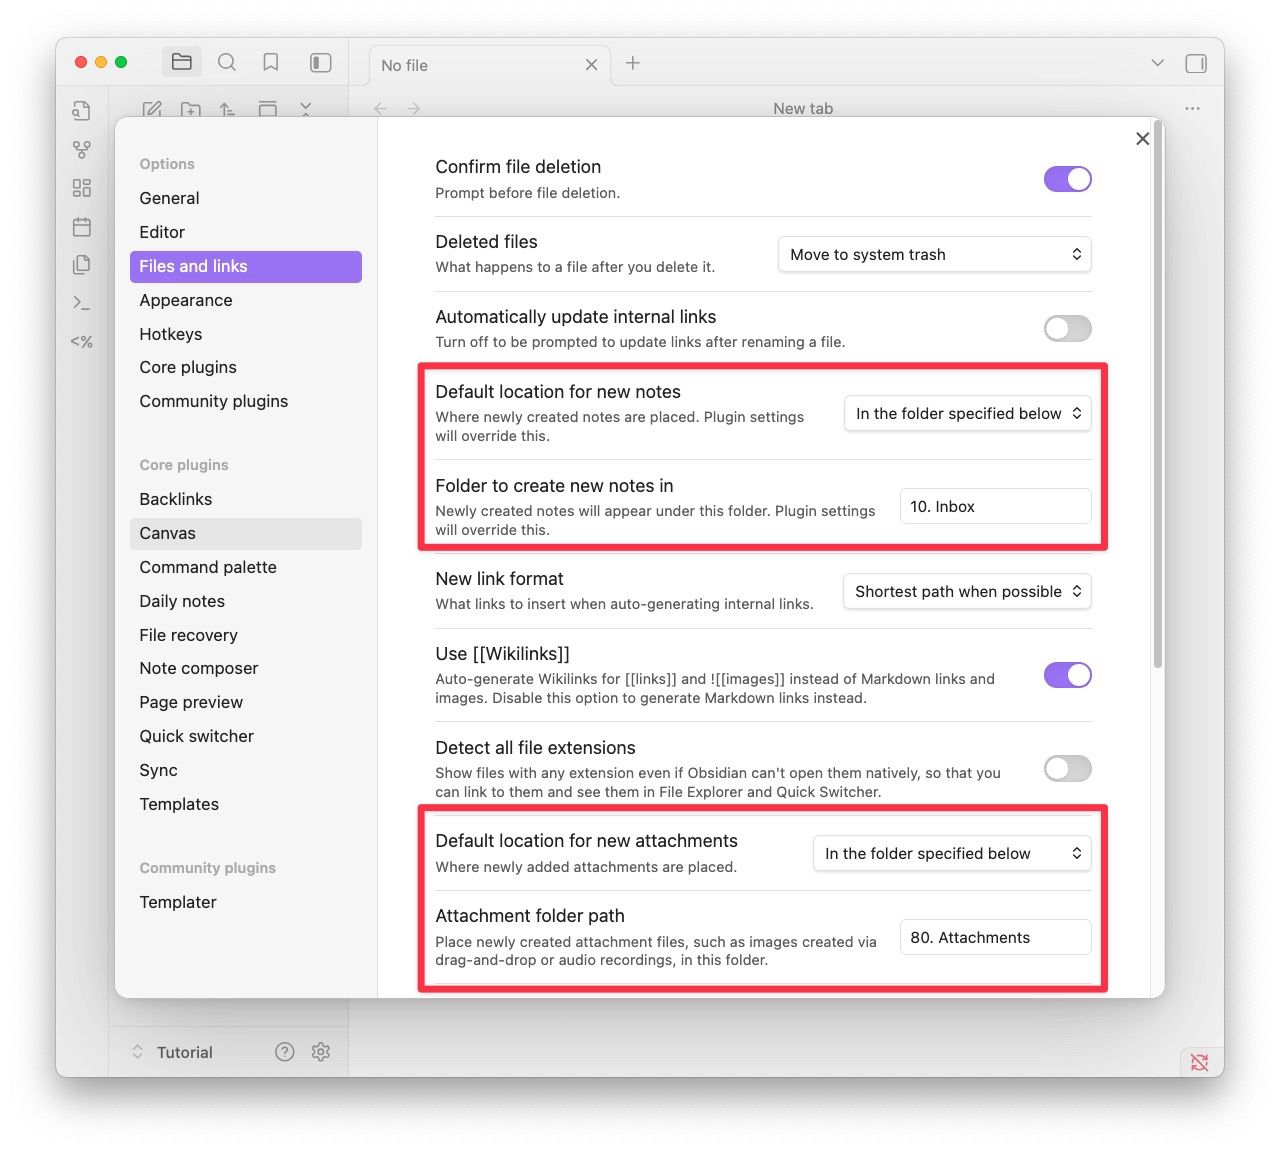Viewport: 1280px width, 1151px height.
Task: Open the search magnifier icon
Action: [227, 62]
